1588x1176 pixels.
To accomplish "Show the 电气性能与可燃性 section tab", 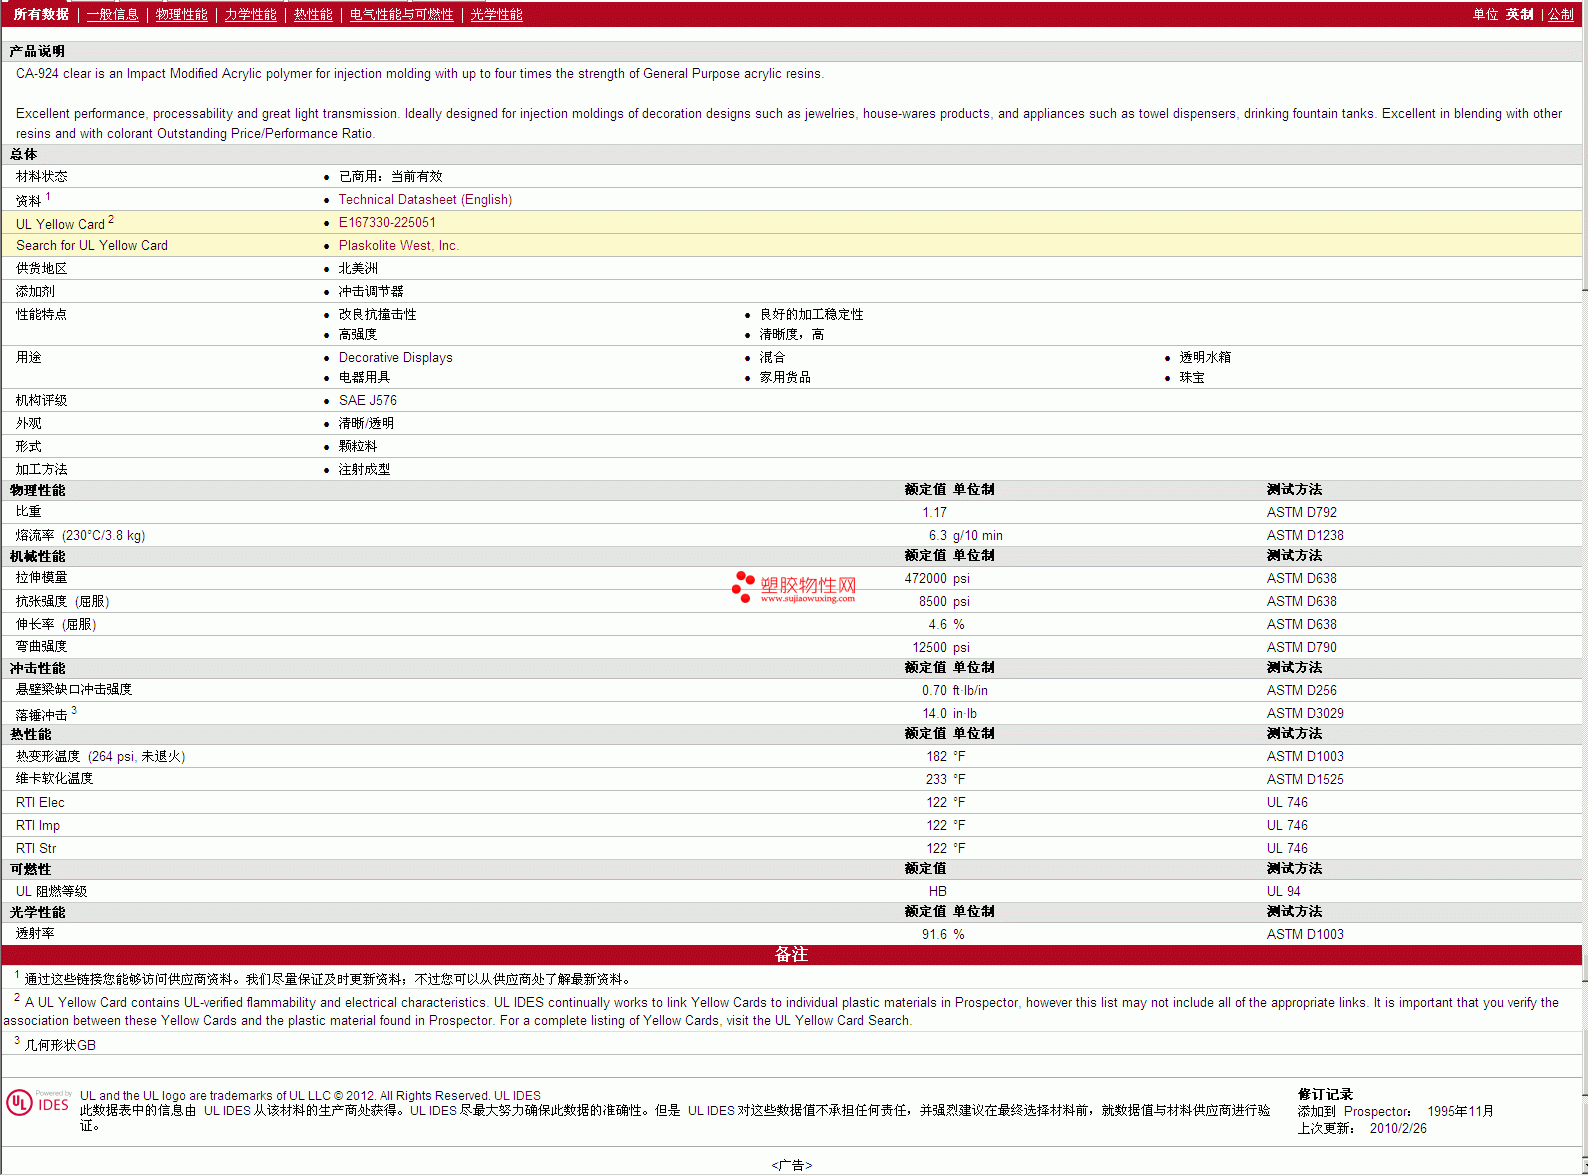I will click(401, 15).
